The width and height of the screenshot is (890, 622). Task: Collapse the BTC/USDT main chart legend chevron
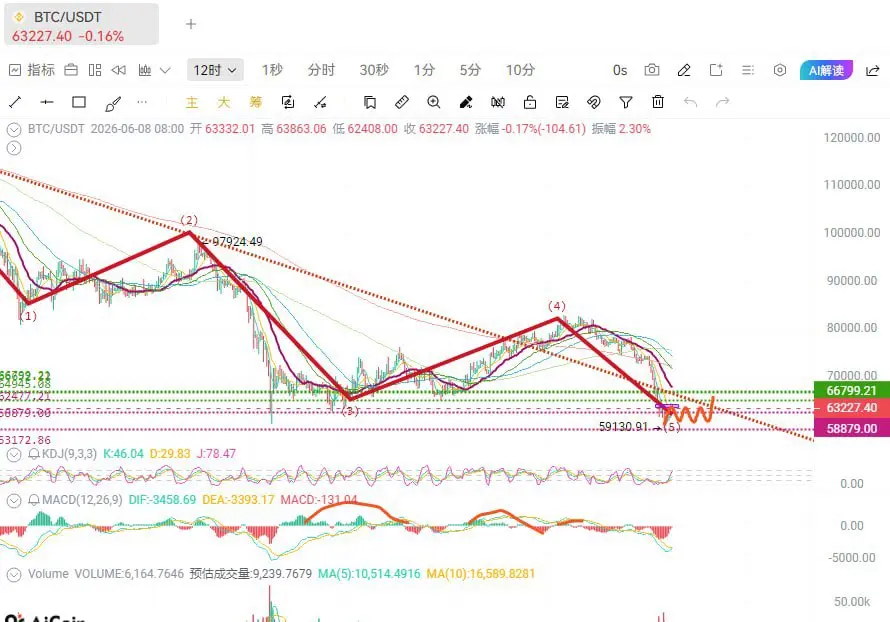pyautogui.click(x=14, y=129)
